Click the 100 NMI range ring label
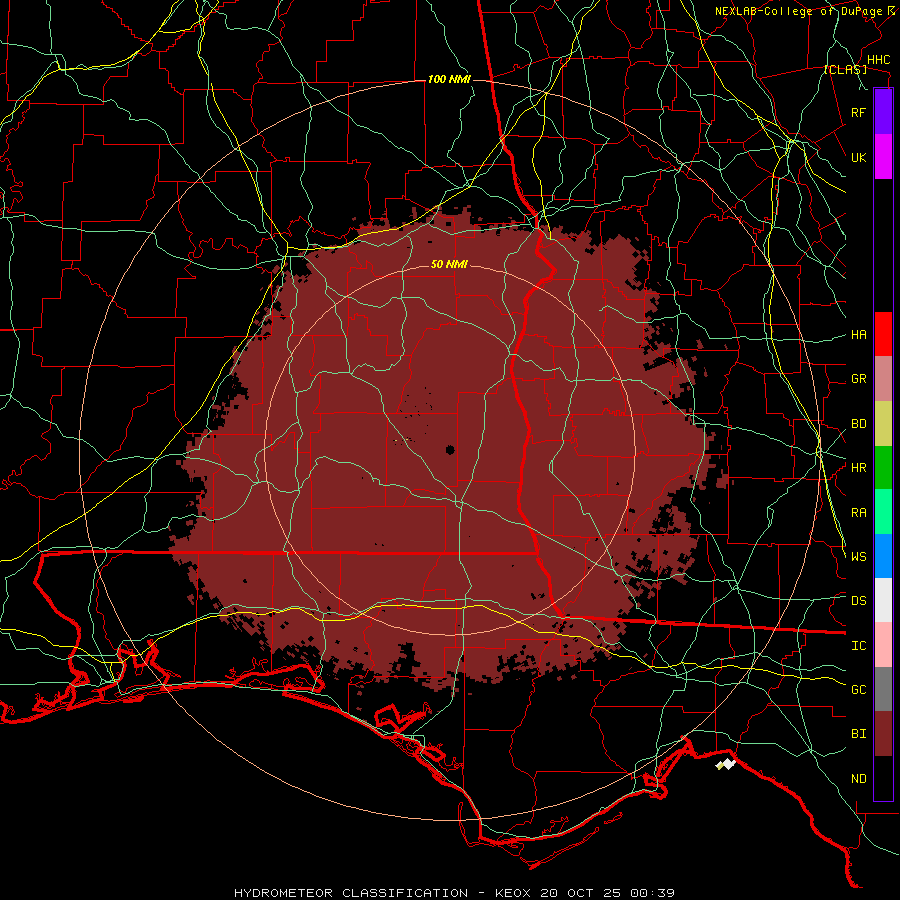Screen dimensions: 900x900 point(449,79)
